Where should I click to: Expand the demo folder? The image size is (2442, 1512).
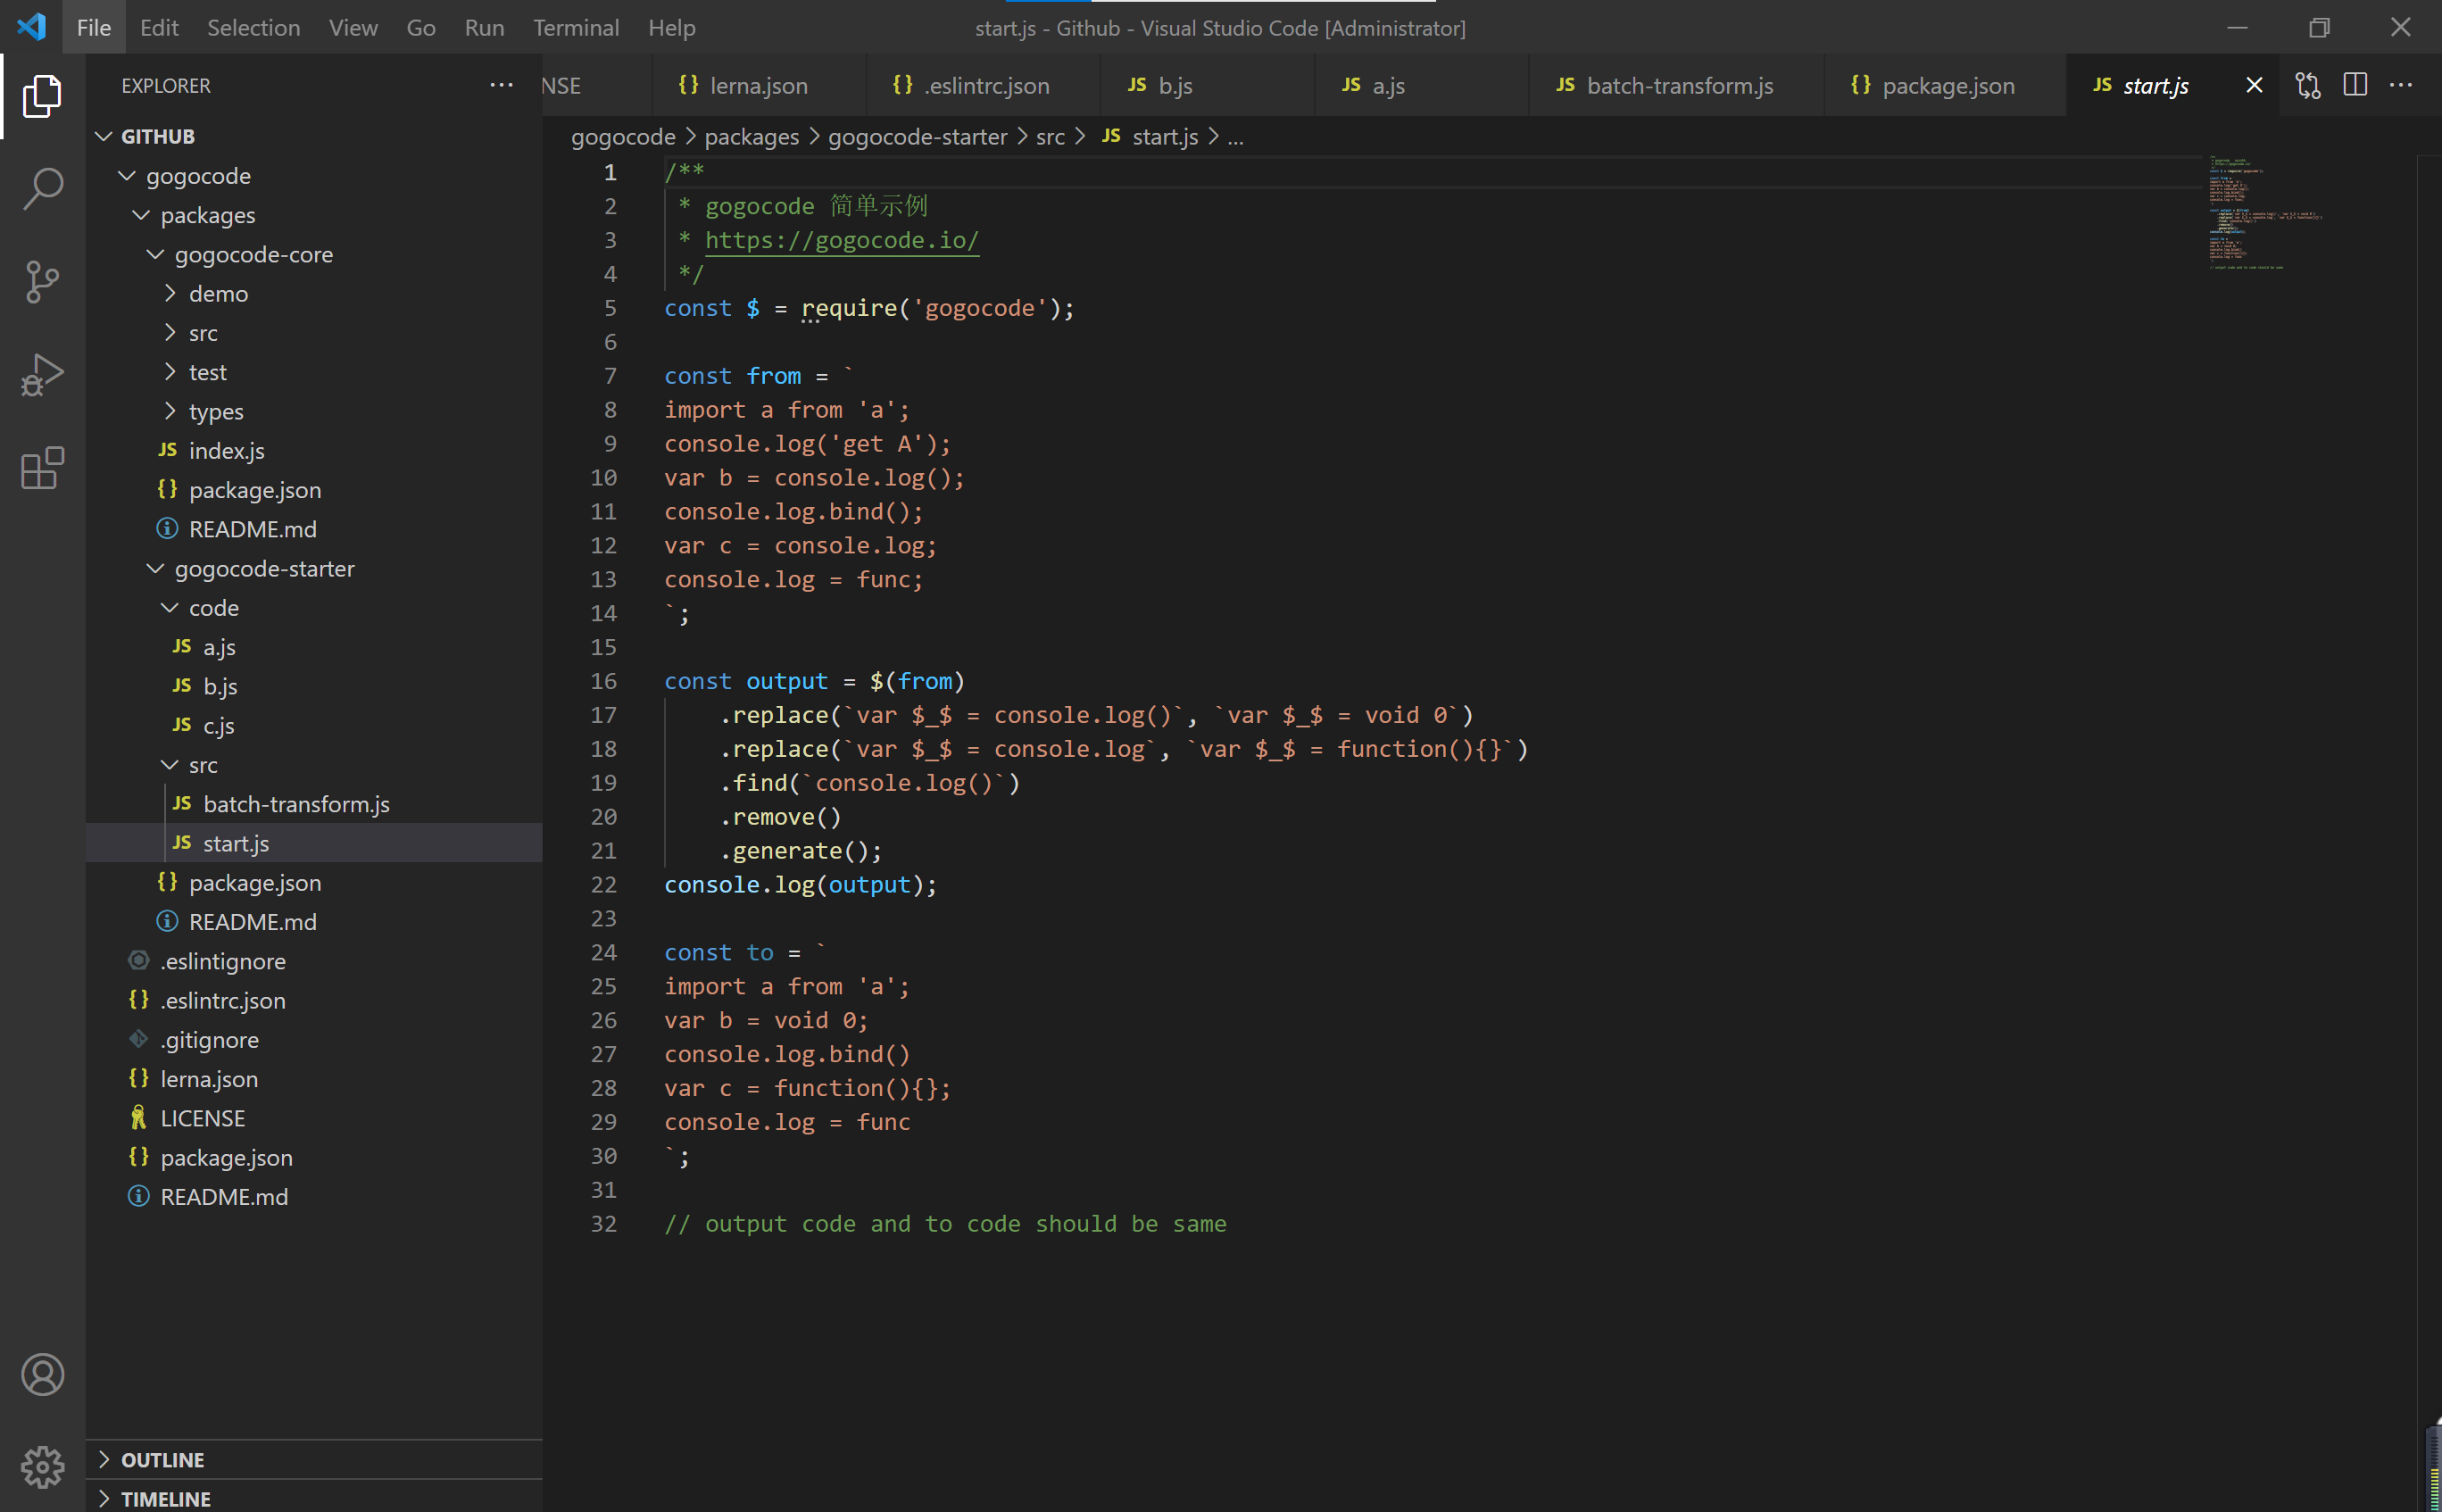170,293
